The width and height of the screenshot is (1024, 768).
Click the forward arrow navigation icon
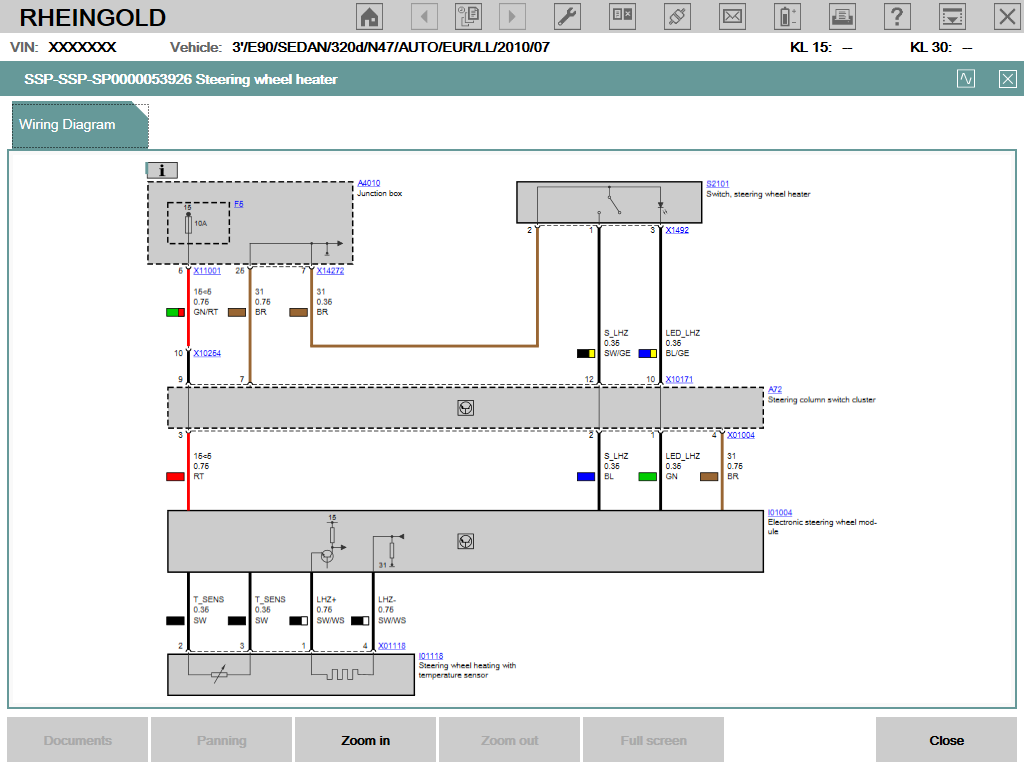[512, 16]
